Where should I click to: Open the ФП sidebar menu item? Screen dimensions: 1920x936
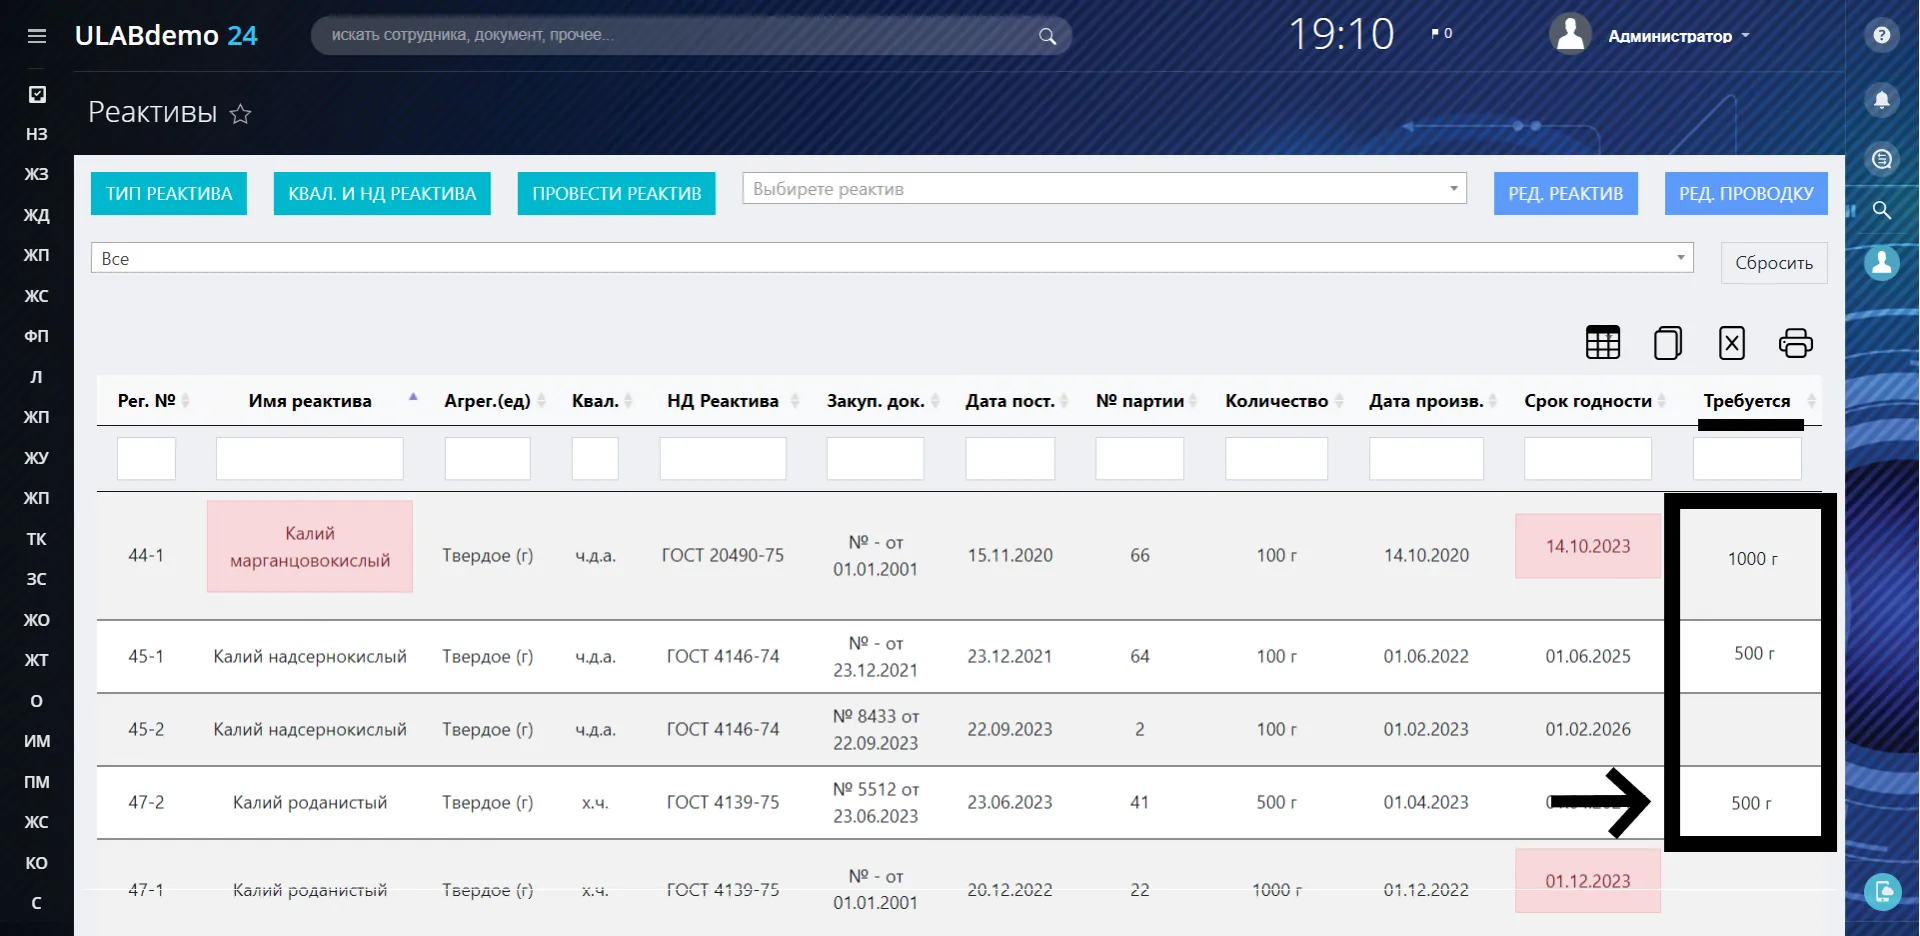tap(37, 336)
